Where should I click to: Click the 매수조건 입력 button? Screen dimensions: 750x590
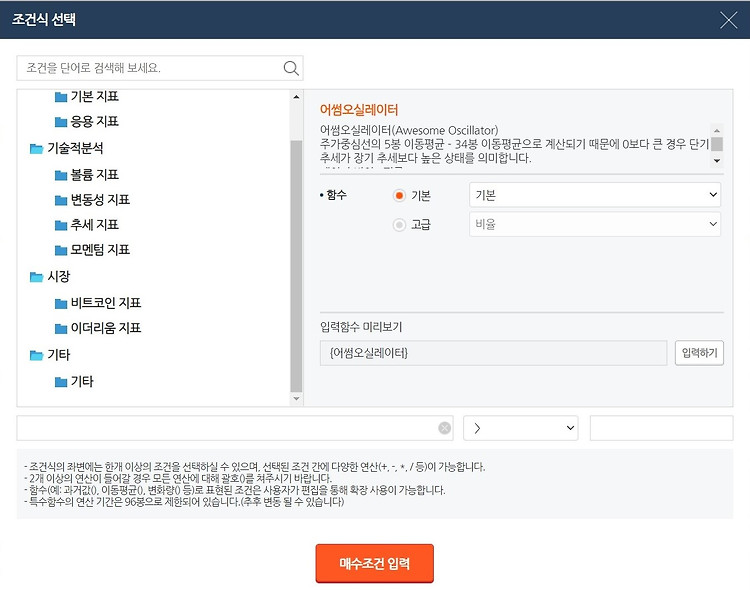(x=375, y=563)
